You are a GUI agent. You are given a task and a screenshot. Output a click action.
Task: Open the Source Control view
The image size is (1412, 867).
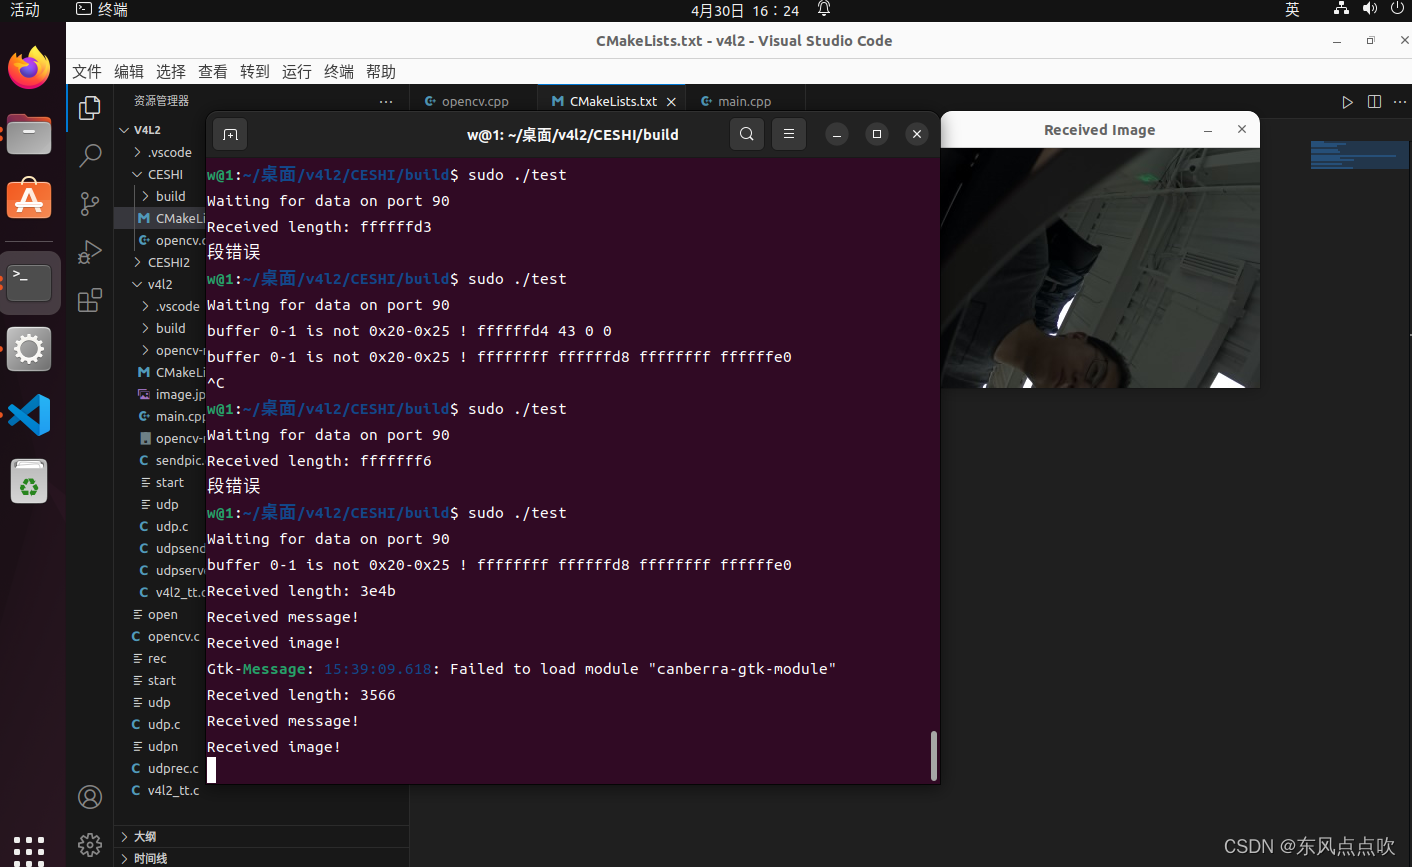pos(90,204)
